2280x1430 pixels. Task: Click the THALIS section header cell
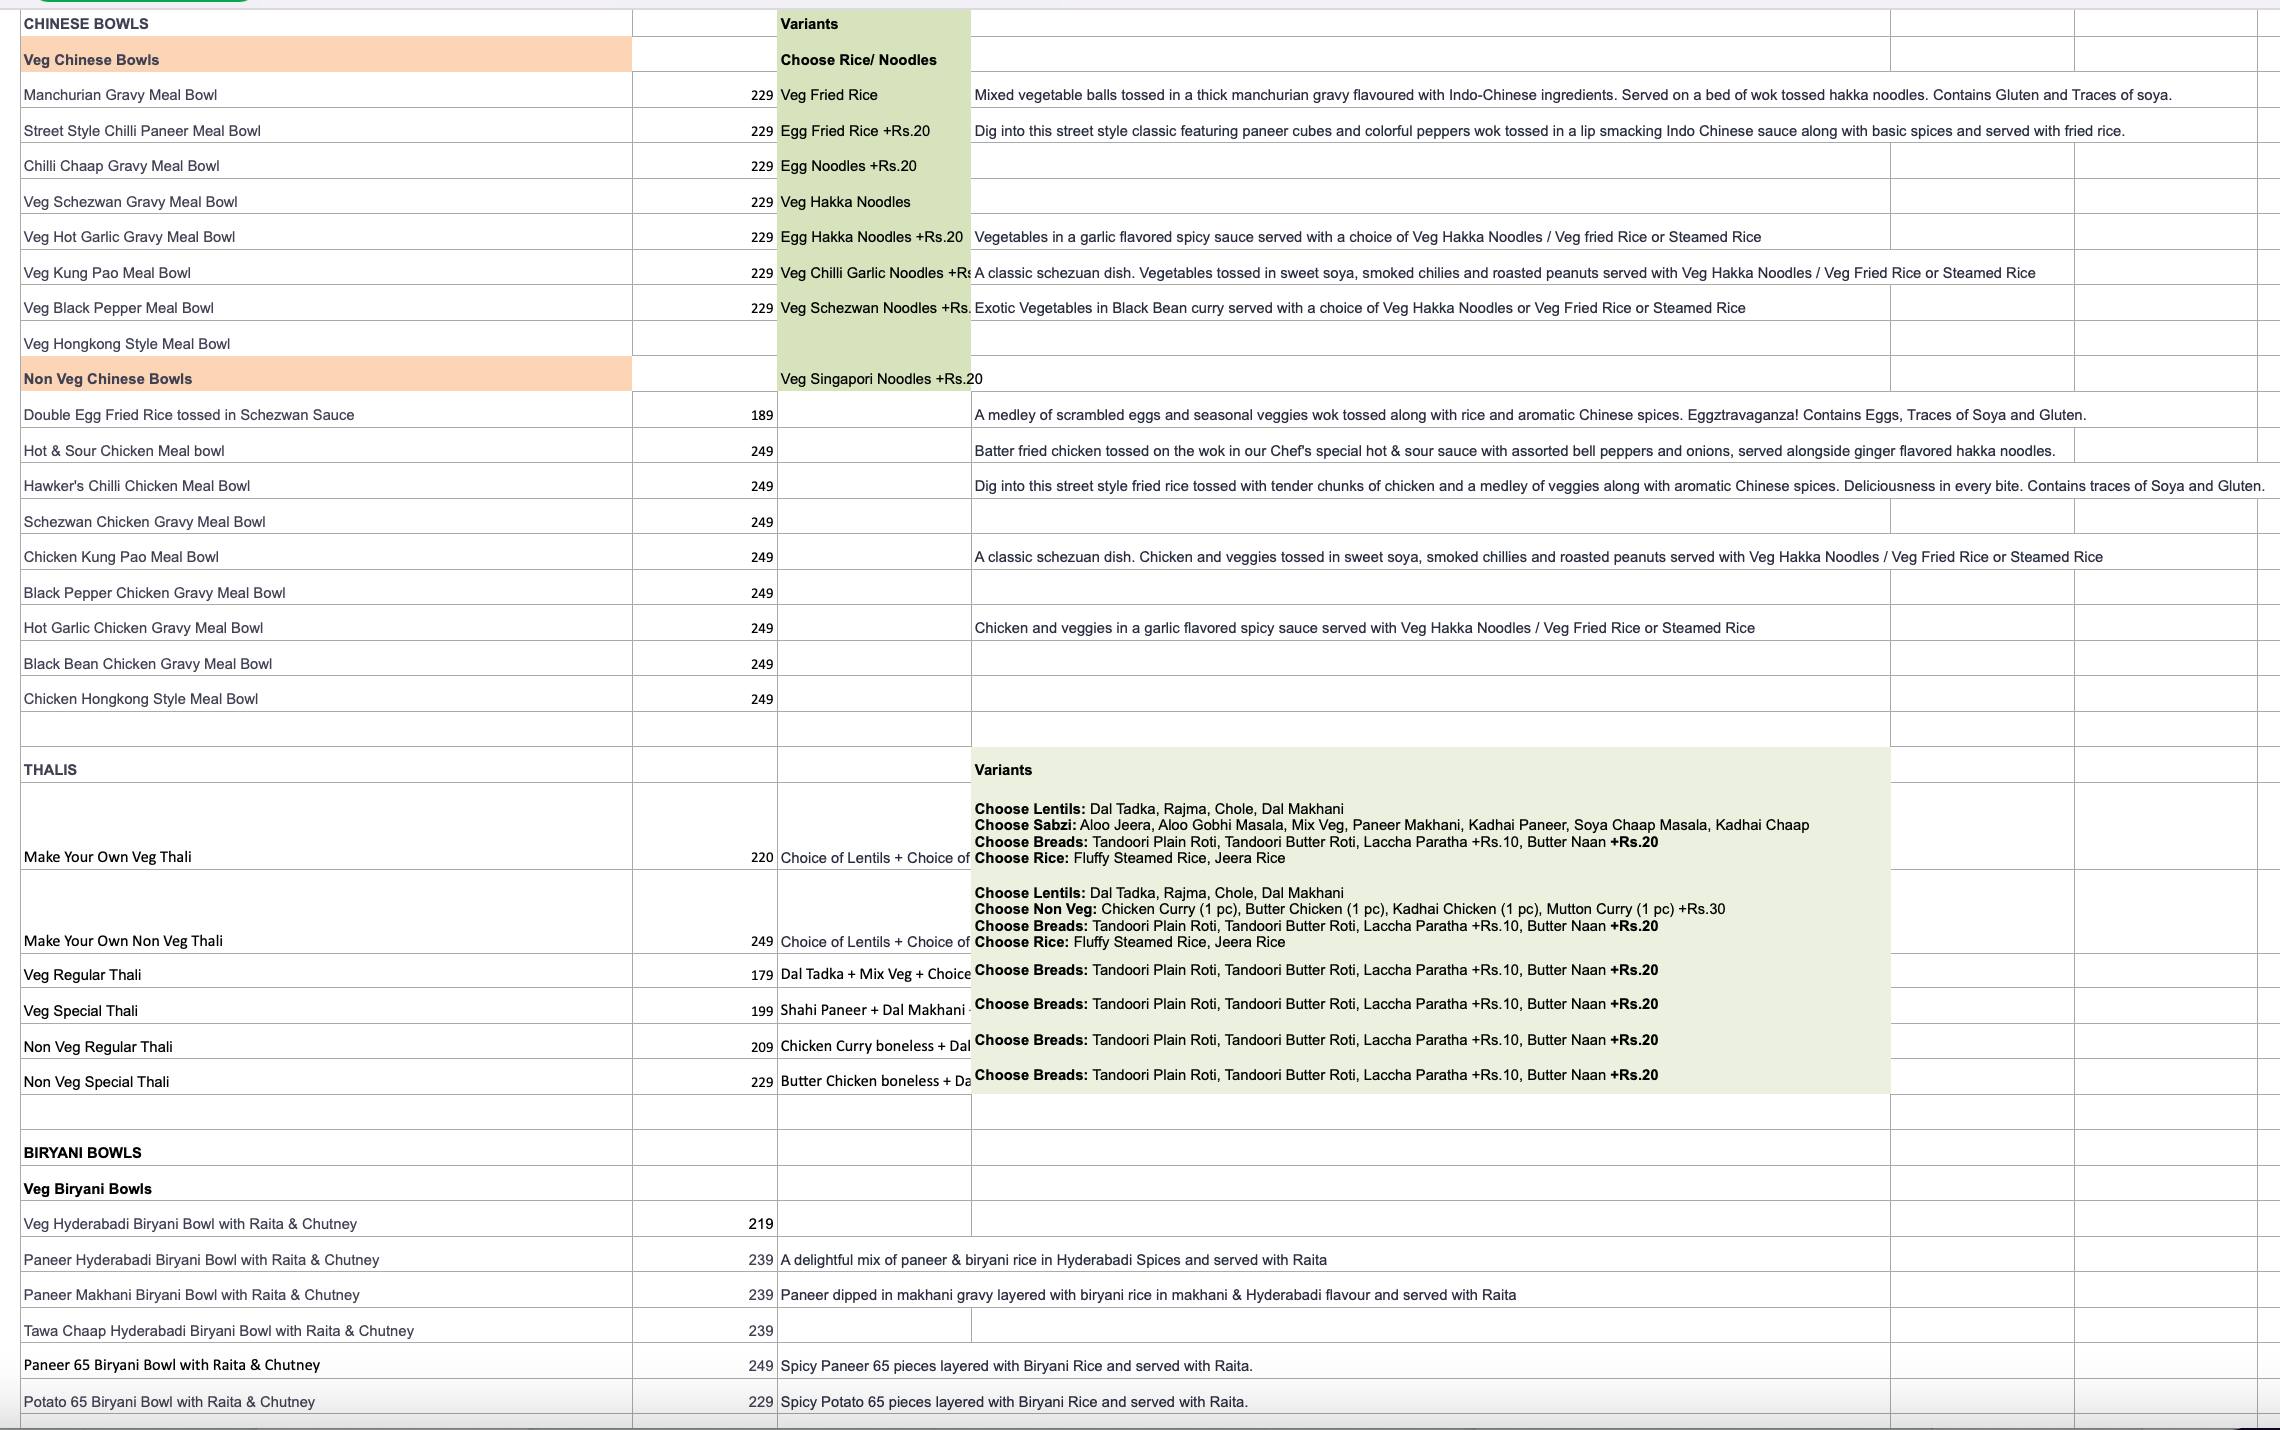point(50,770)
